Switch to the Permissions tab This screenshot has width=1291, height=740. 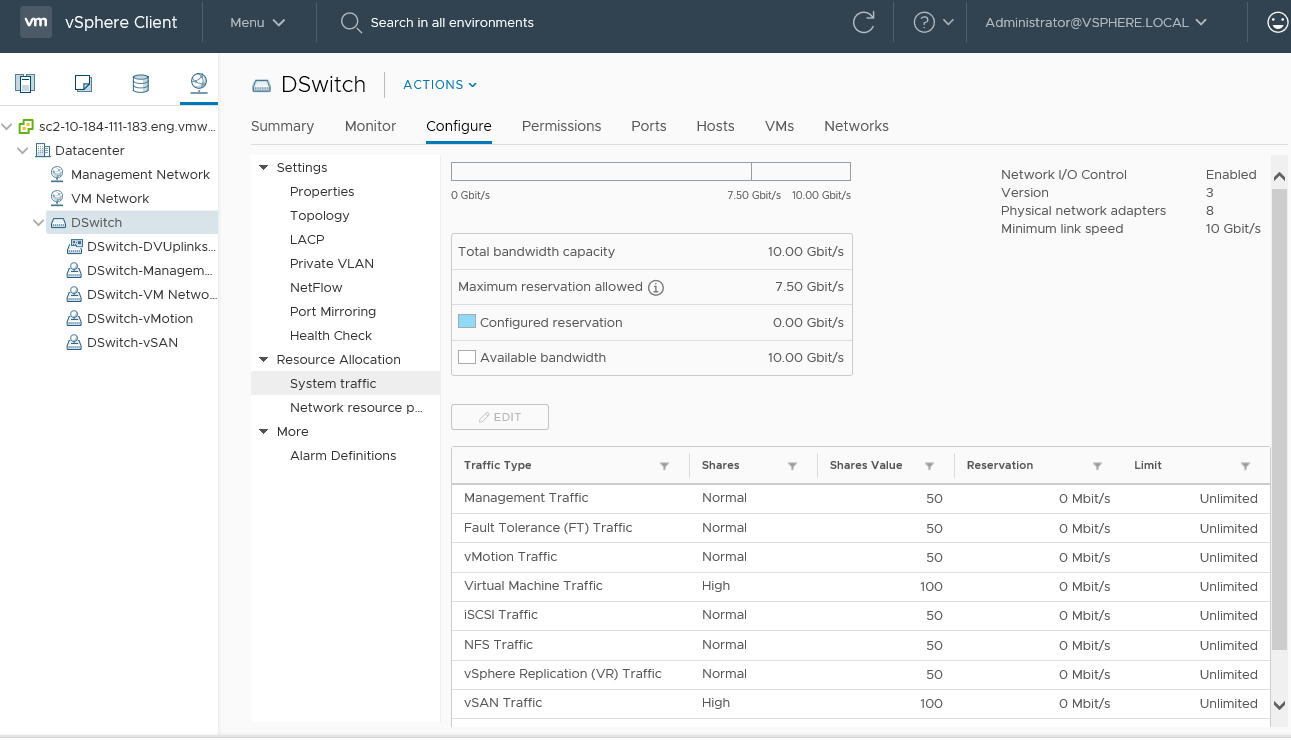point(562,126)
